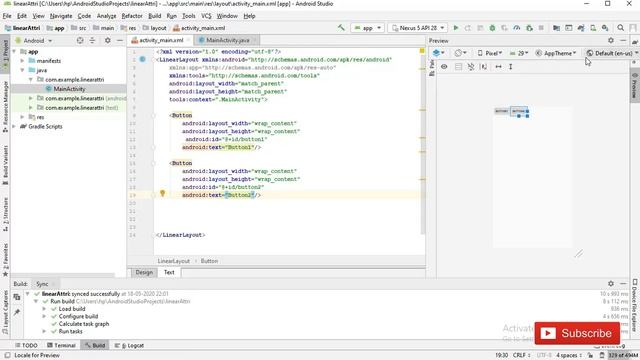The height and width of the screenshot is (360, 640).
Task: Open the Profiler gauge icon in toolbar
Action: [517, 28]
